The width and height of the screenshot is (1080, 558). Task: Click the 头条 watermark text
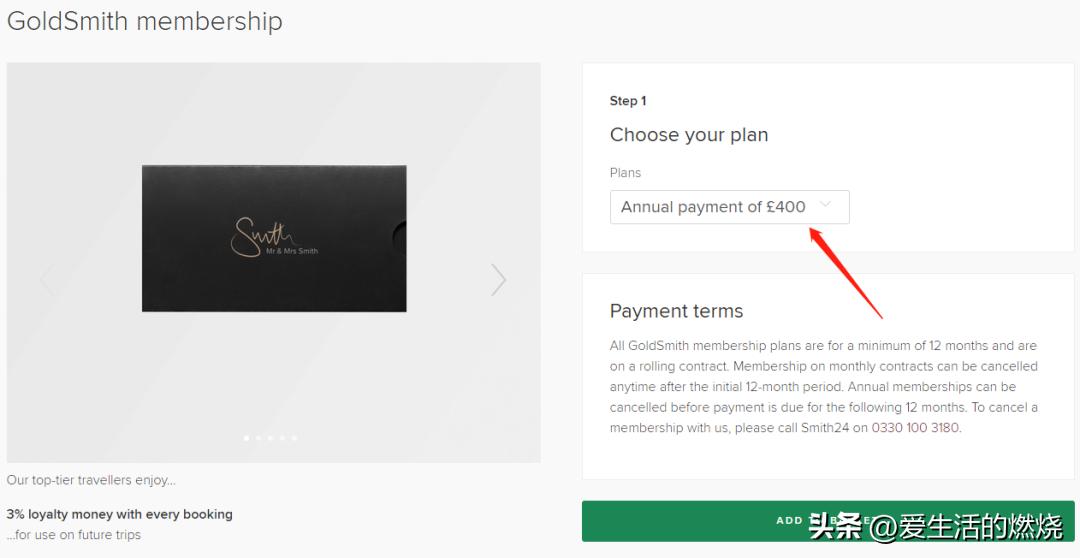tap(835, 525)
